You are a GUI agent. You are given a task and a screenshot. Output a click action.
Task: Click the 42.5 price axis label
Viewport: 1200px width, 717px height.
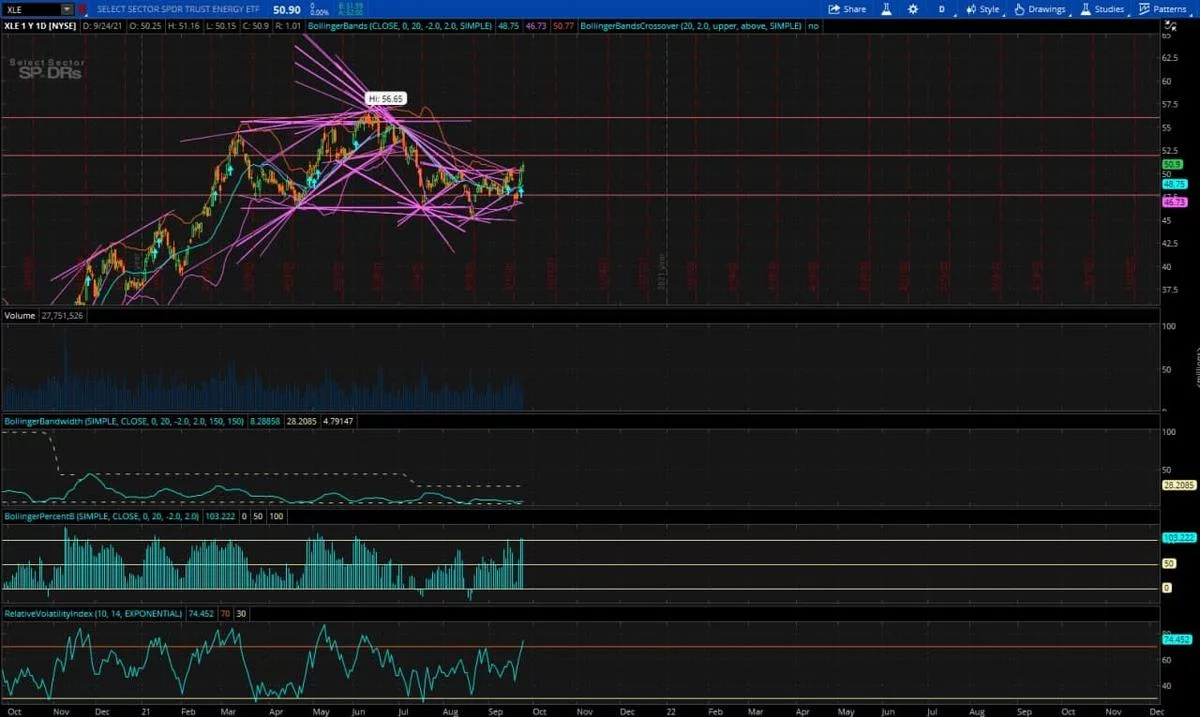1169,243
